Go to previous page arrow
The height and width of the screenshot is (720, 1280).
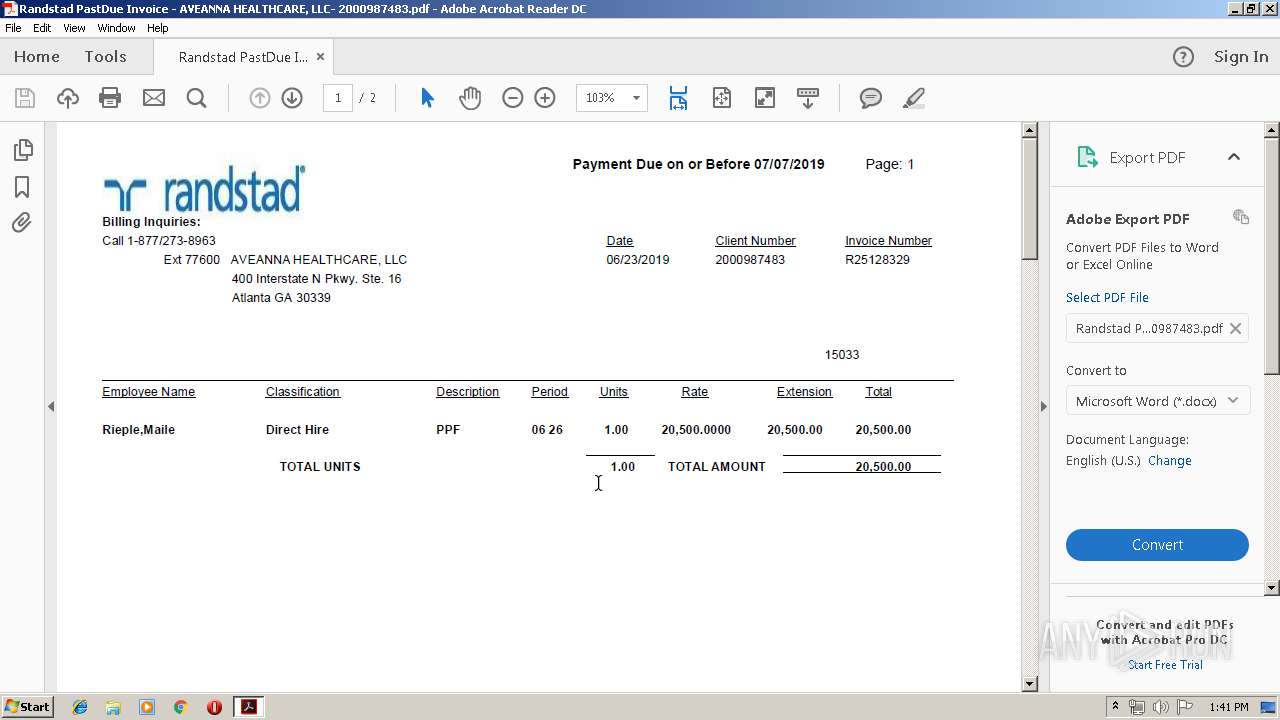tap(259, 98)
